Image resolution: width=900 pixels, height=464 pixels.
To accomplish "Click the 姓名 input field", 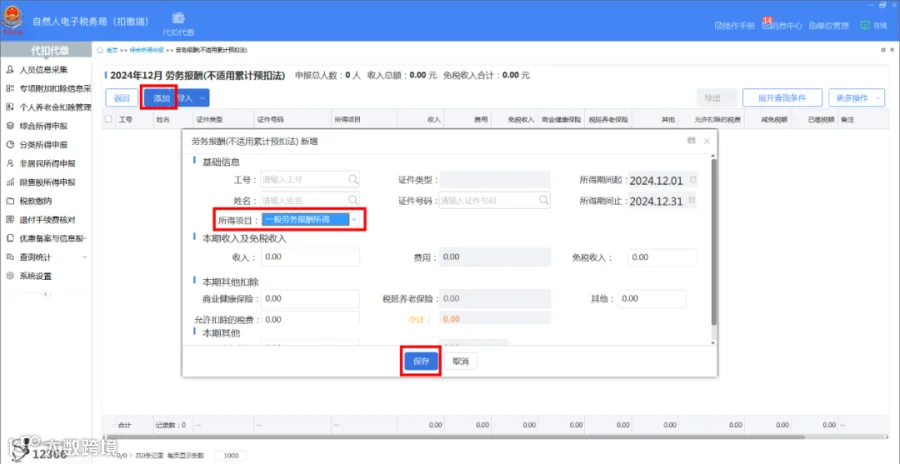I will [x=310, y=200].
